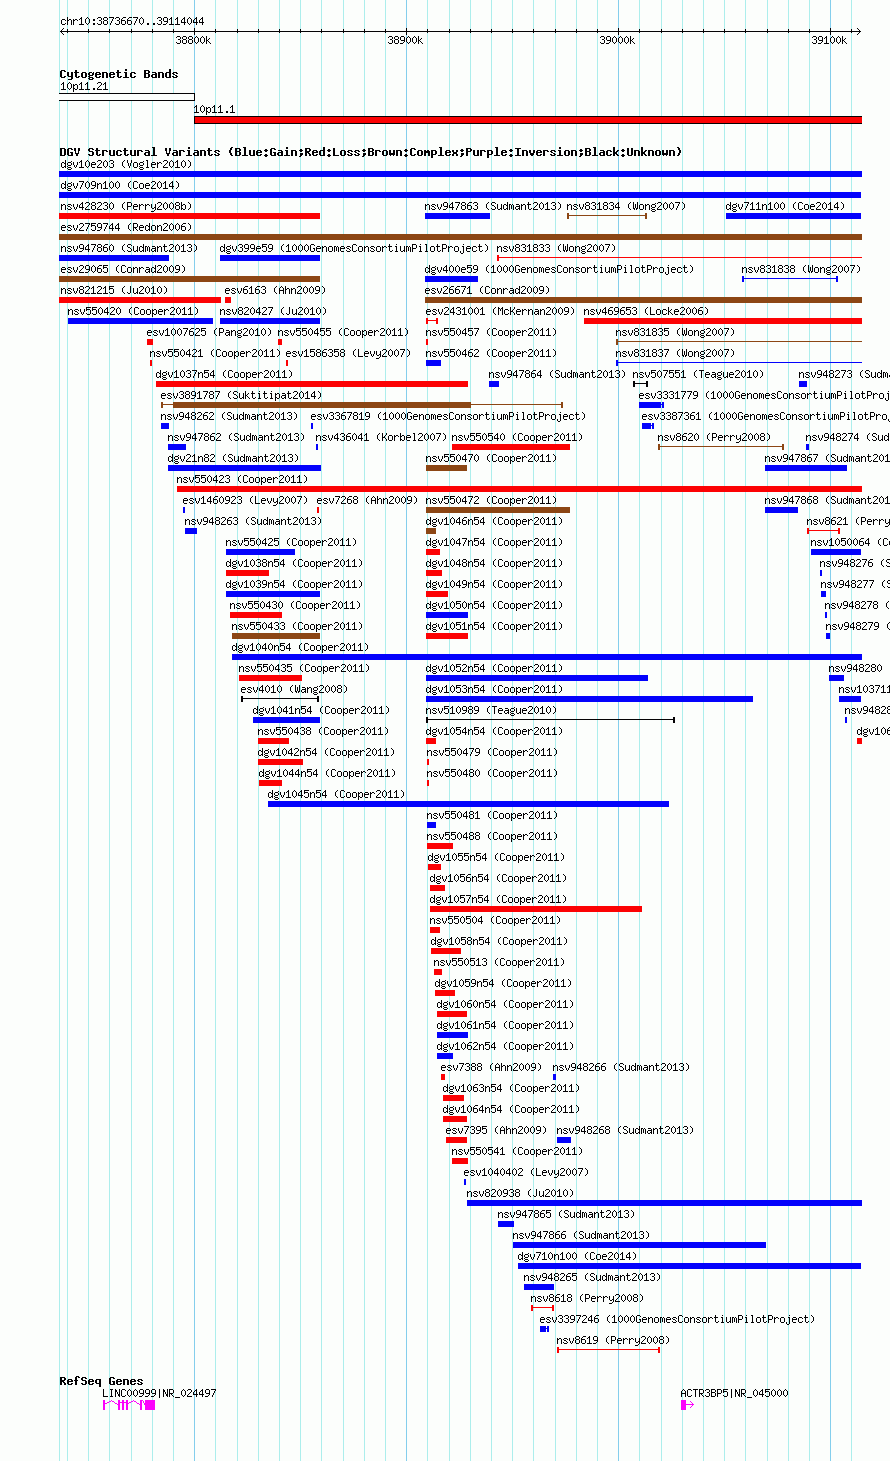This screenshot has height=1461, width=890.
Task: Select esv3397246 1000GenomesConsortiumPilotProject label
Action: (677, 1319)
